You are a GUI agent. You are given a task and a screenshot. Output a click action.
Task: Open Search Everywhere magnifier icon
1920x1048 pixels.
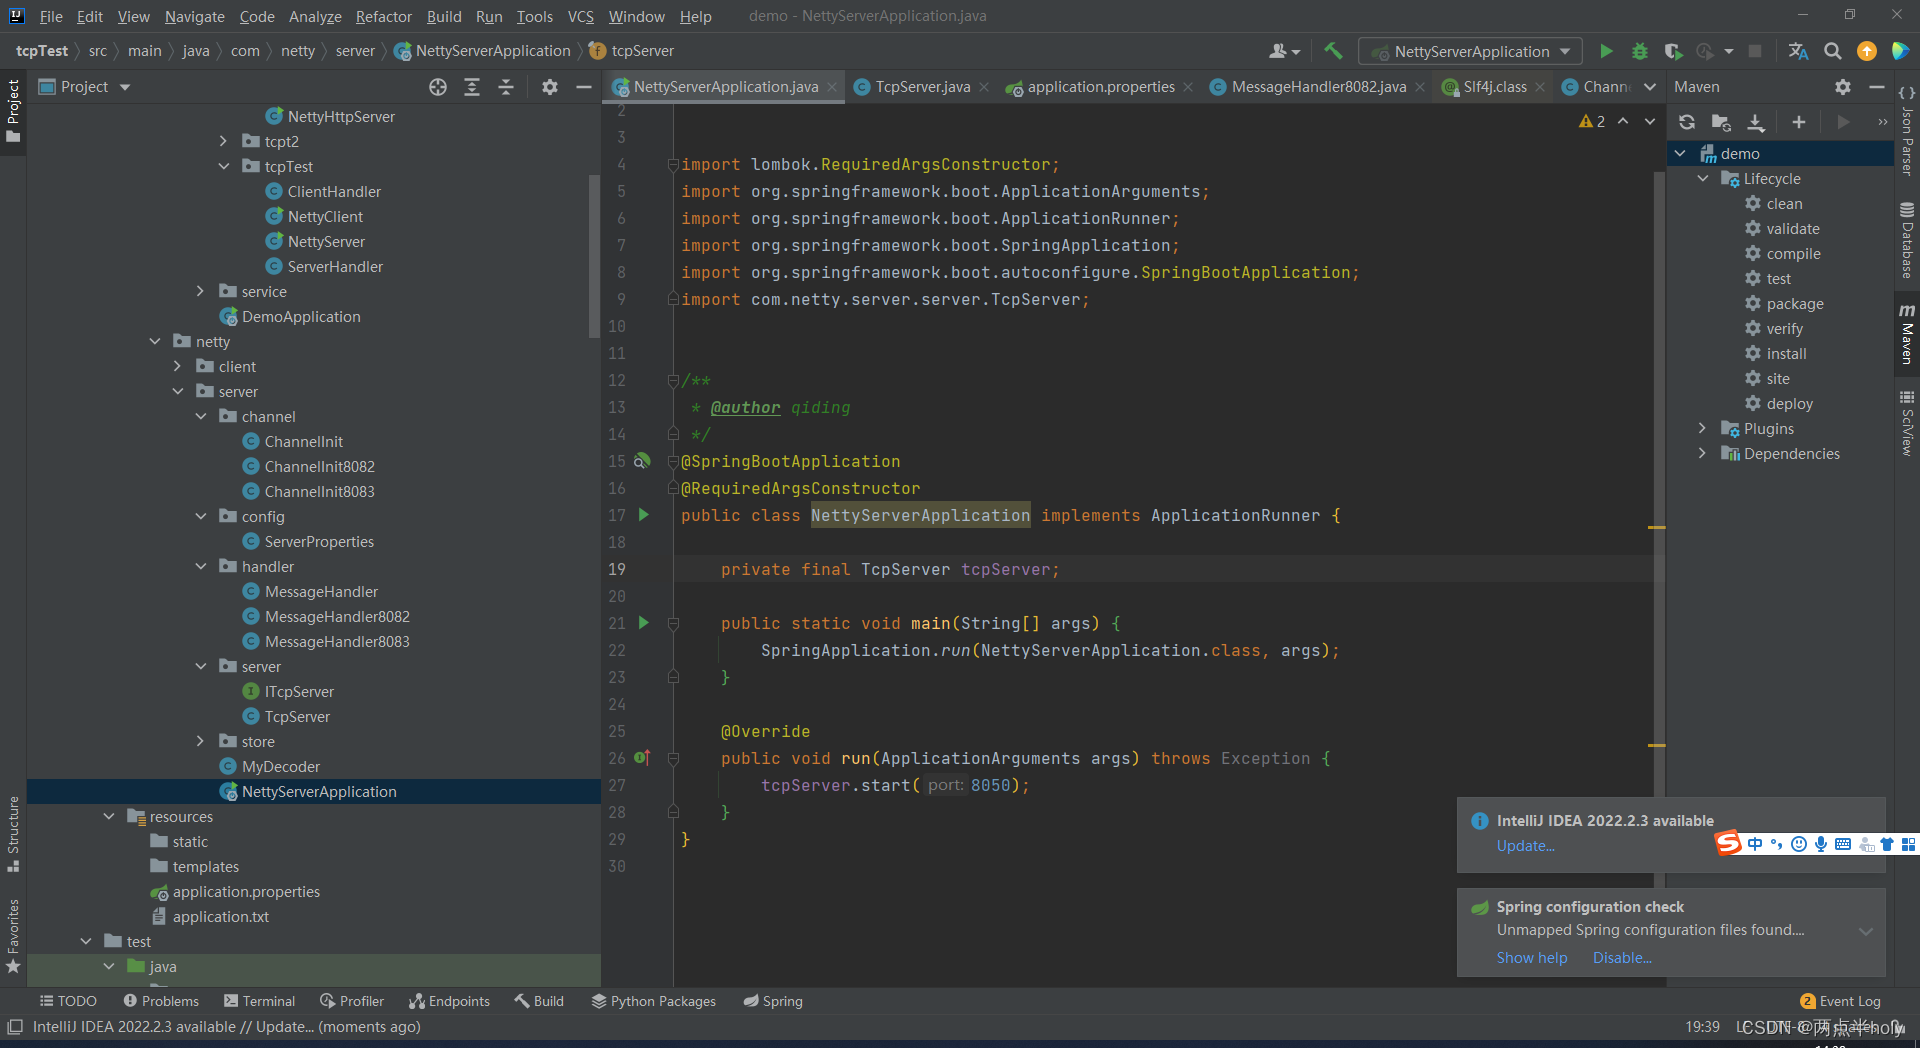1833,51
